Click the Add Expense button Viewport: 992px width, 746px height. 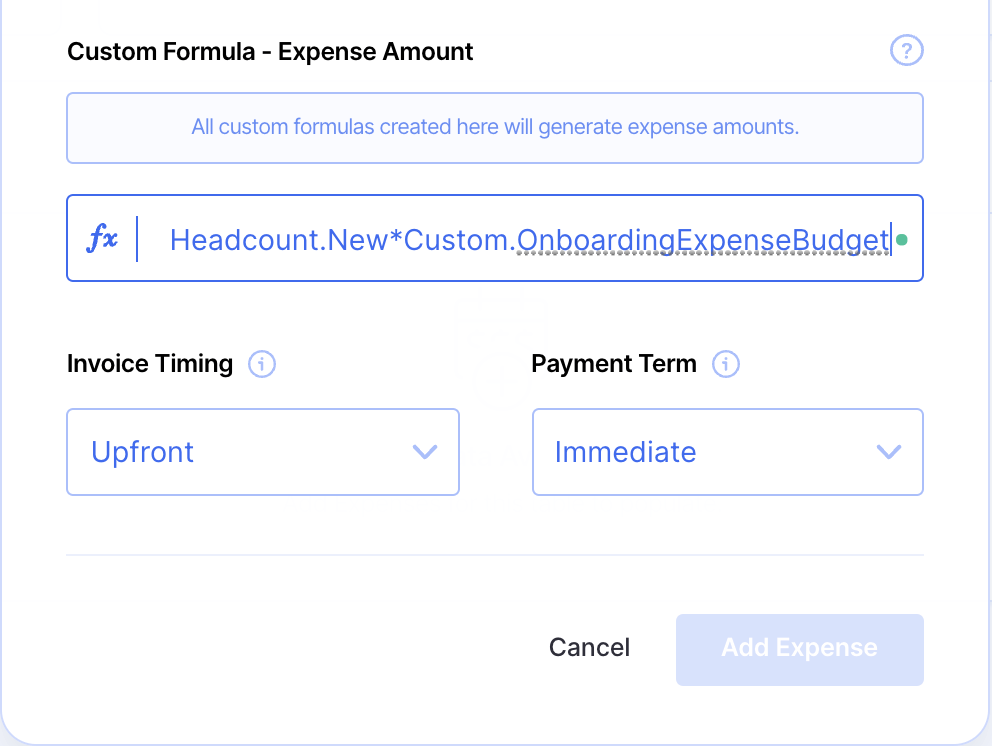(799, 649)
